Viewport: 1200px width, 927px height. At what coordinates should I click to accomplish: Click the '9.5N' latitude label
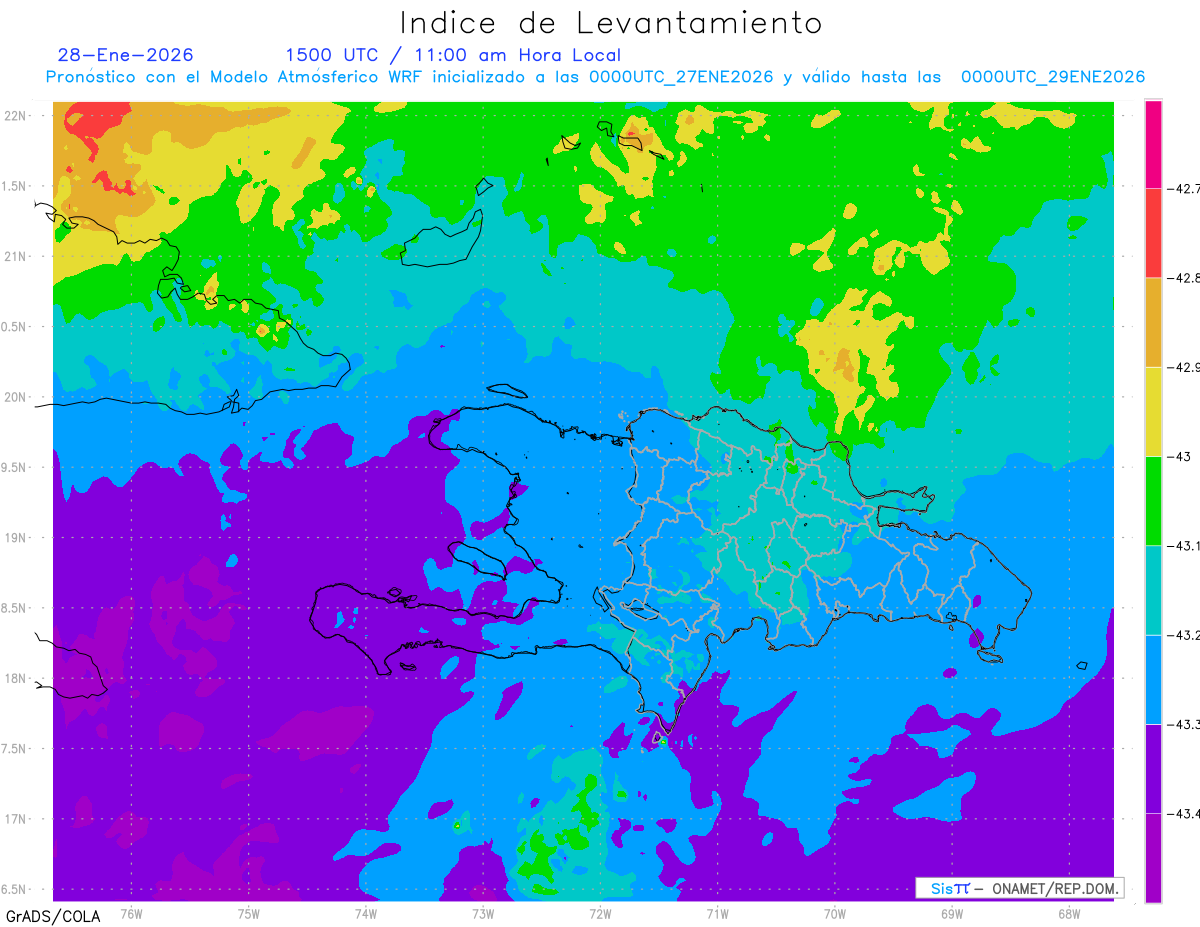click(15, 467)
